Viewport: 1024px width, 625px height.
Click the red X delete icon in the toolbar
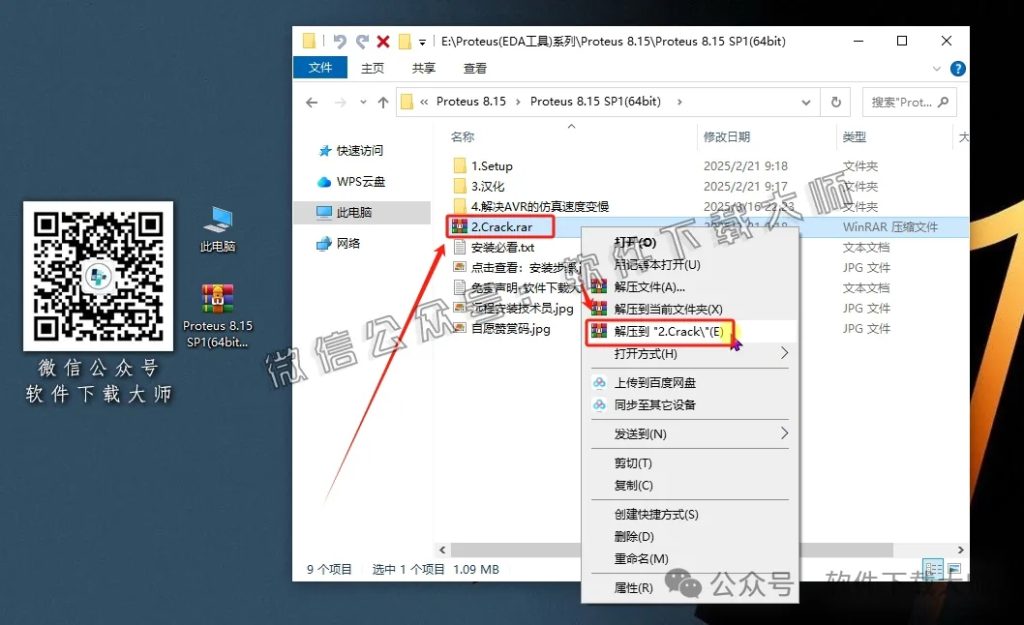coord(384,40)
